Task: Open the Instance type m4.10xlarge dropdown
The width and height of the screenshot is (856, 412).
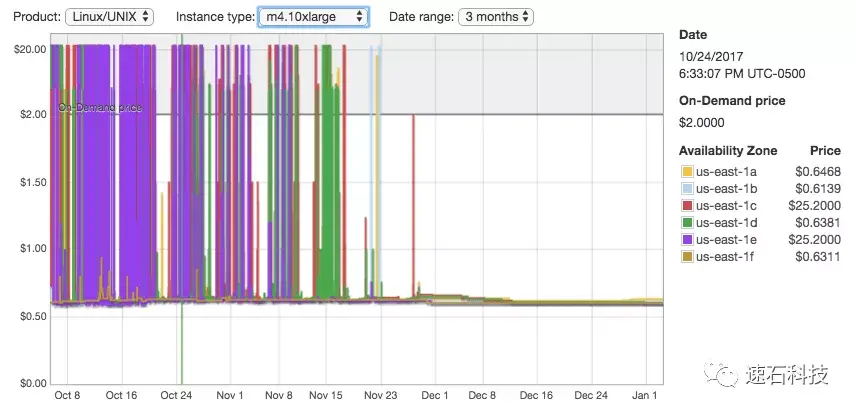Action: (313, 17)
